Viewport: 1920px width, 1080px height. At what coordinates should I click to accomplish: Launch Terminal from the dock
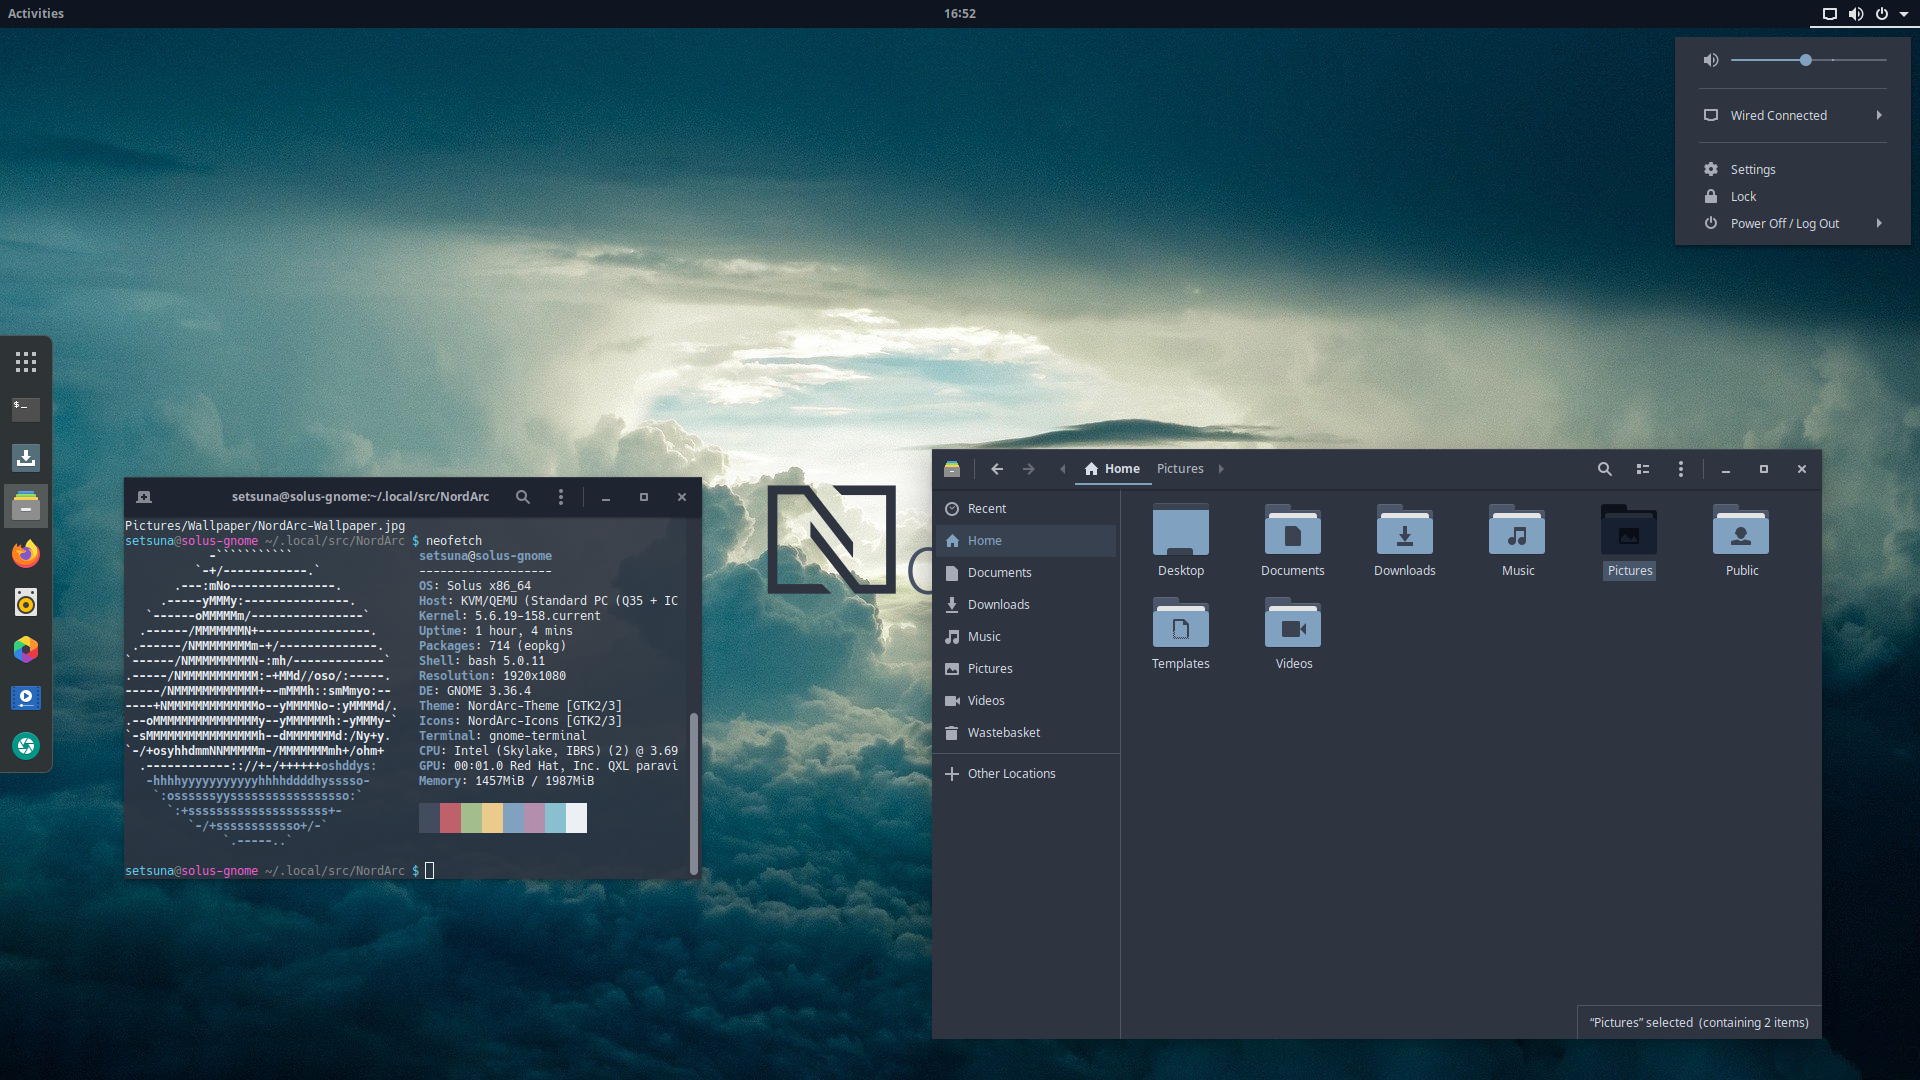point(26,409)
